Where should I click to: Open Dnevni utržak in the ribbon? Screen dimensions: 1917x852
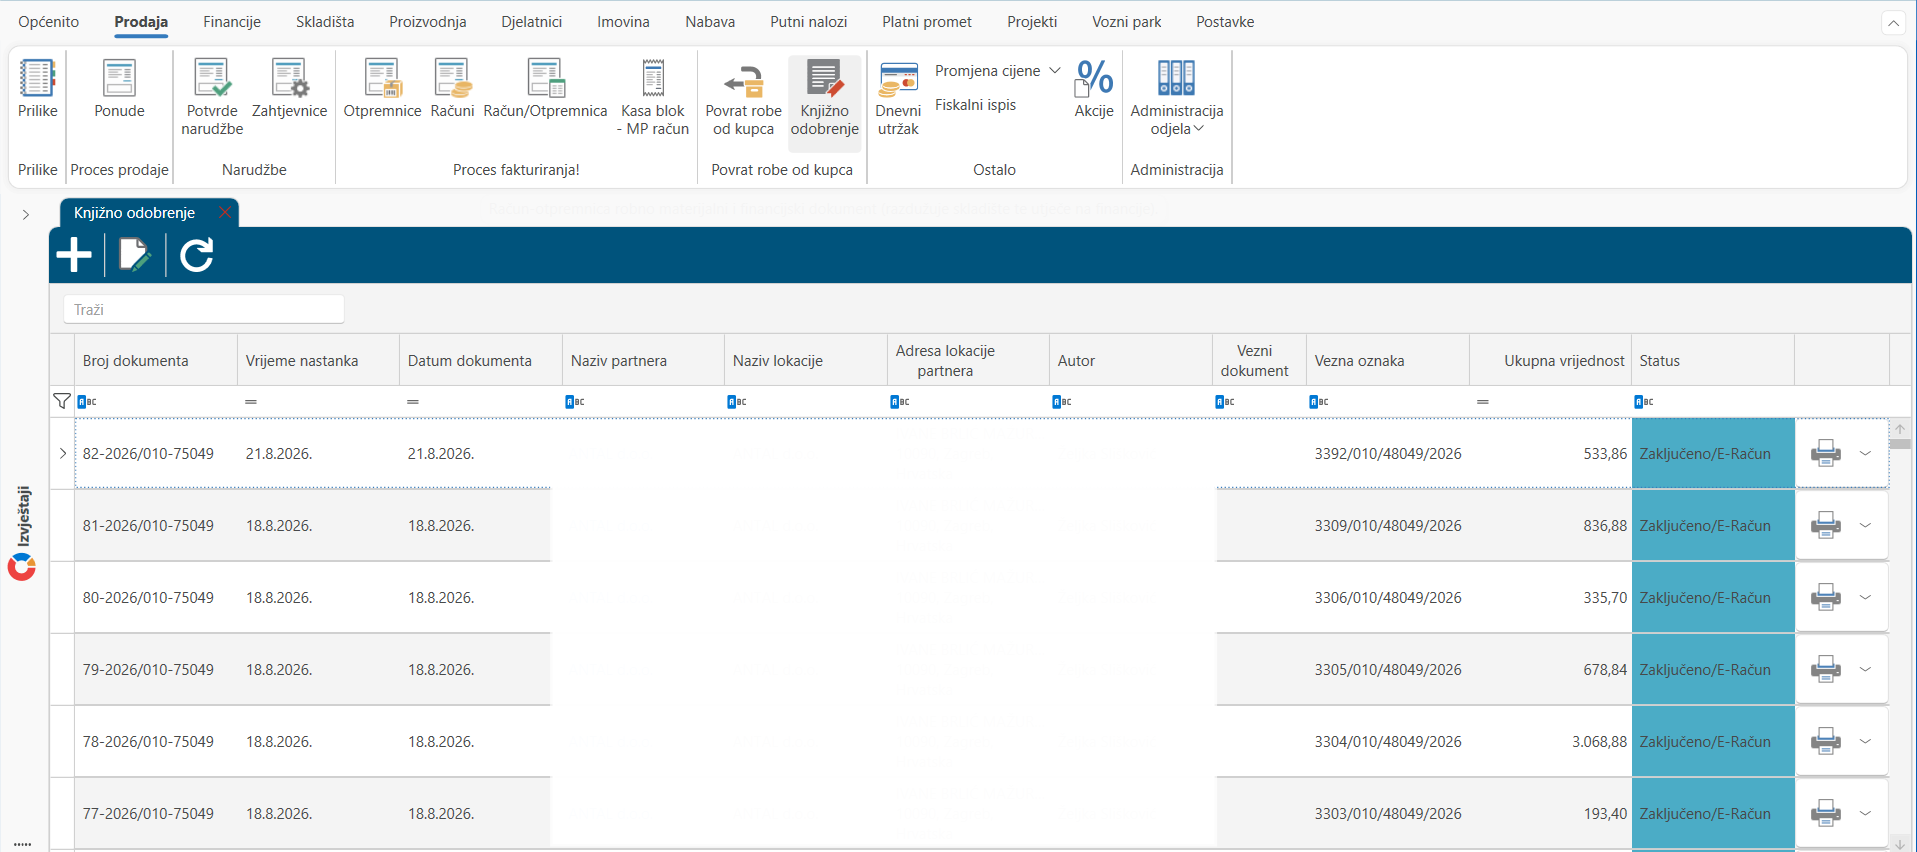898,97
